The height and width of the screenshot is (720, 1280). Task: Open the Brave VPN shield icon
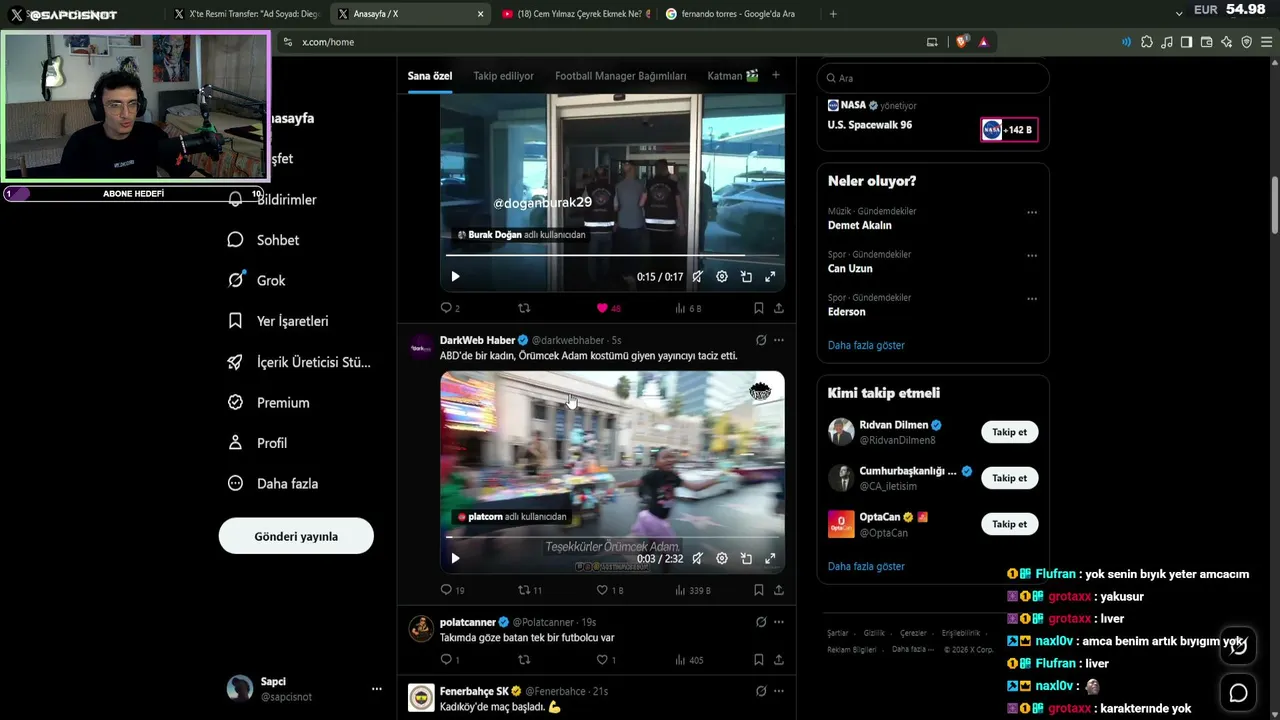pos(1247,42)
